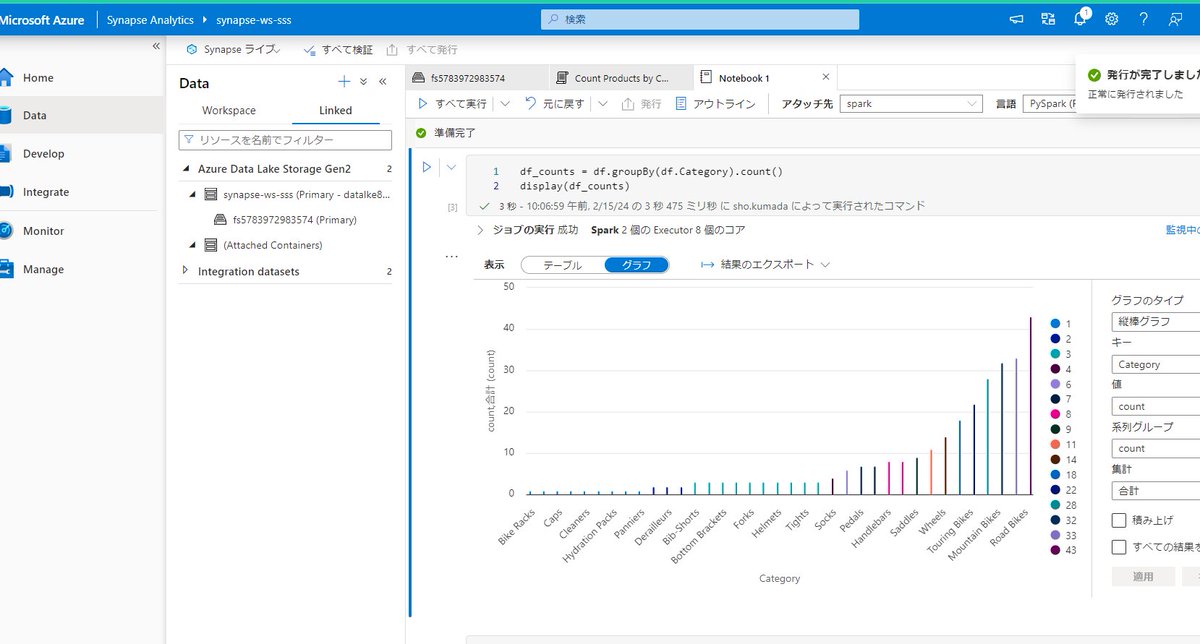Open 集計 合計 dropdown
Screen dimensions: 1200x644
(1156, 491)
